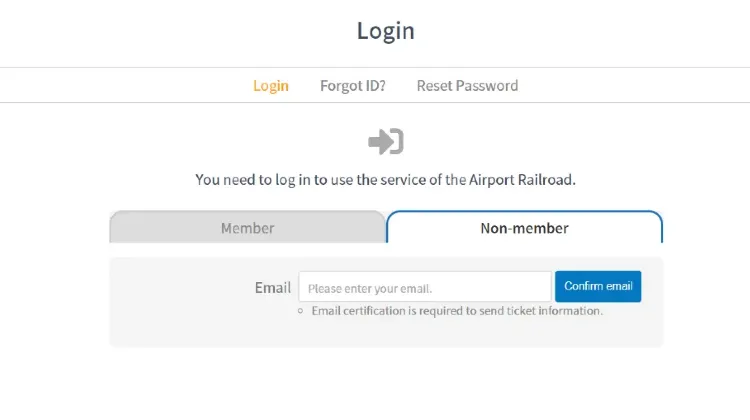Screen dimensions: 750x420
Task: Click the bullet marker before certification note
Action: (300, 311)
